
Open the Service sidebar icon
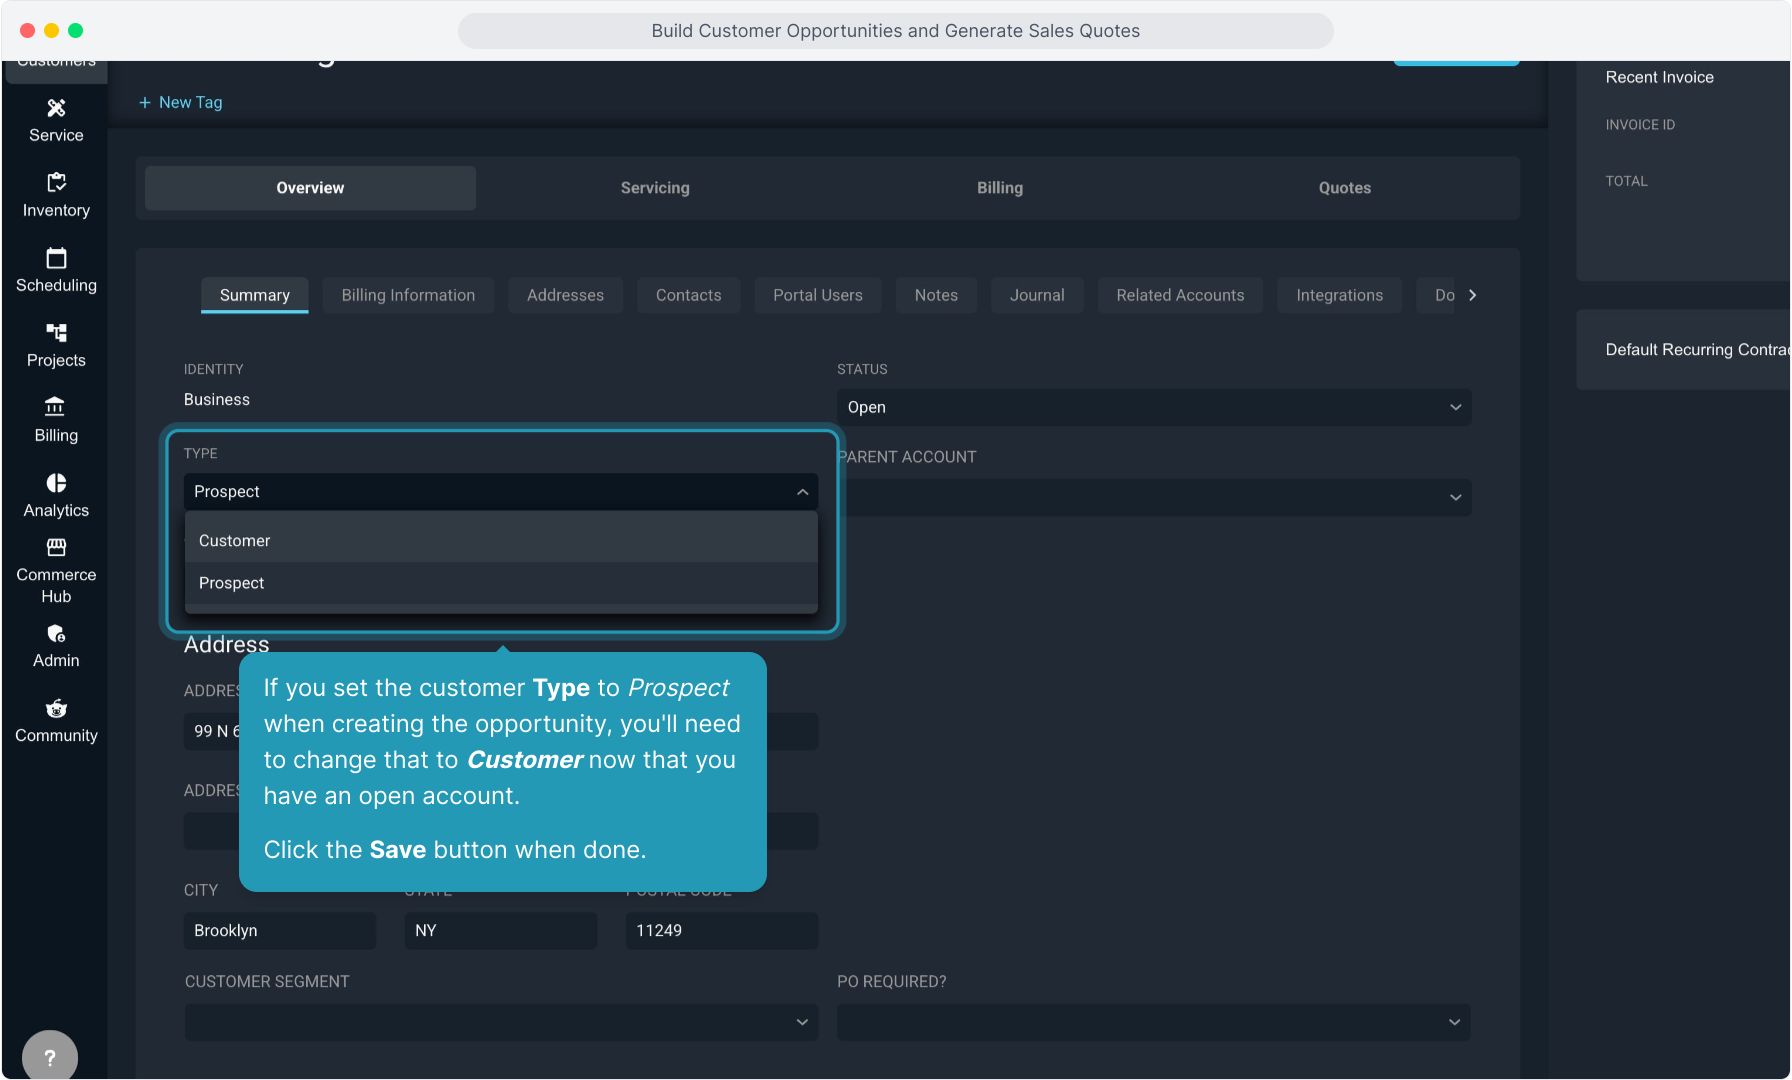[56, 108]
